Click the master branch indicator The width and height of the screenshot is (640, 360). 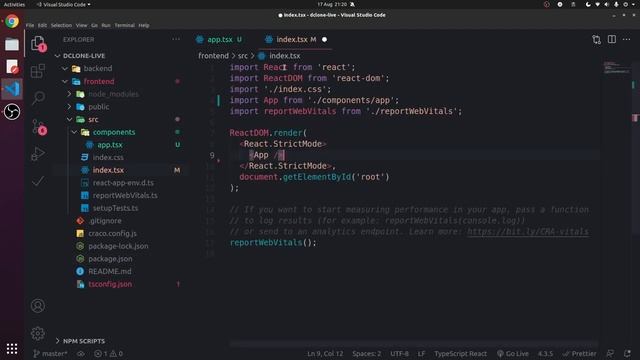50,353
